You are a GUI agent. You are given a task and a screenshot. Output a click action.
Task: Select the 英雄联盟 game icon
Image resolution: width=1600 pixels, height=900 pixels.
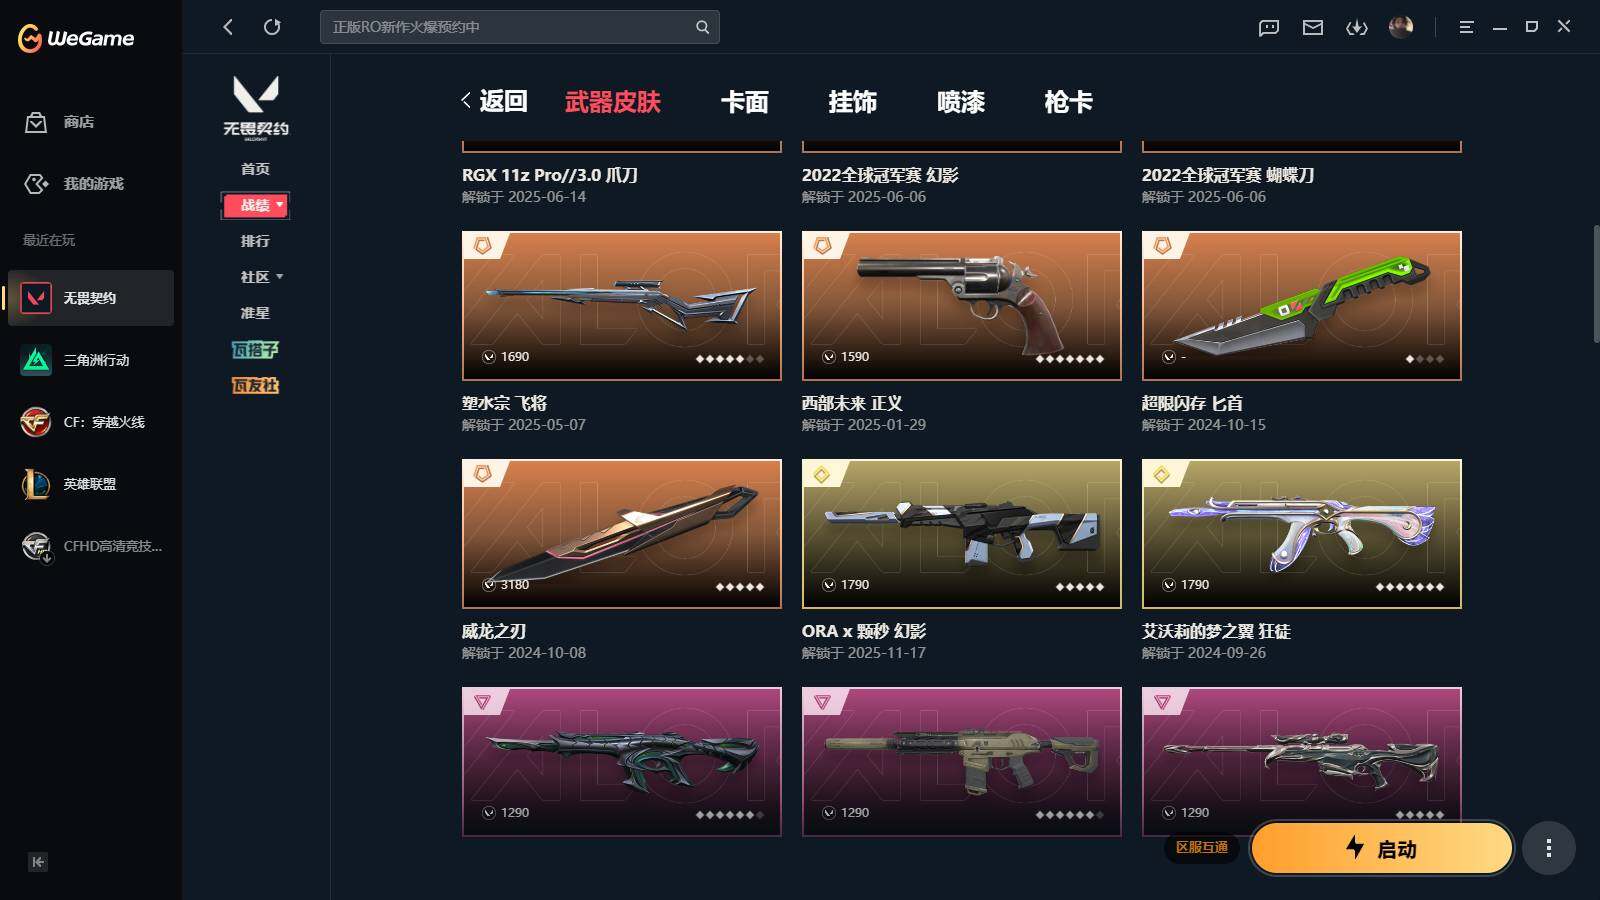pyautogui.click(x=36, y=484)
